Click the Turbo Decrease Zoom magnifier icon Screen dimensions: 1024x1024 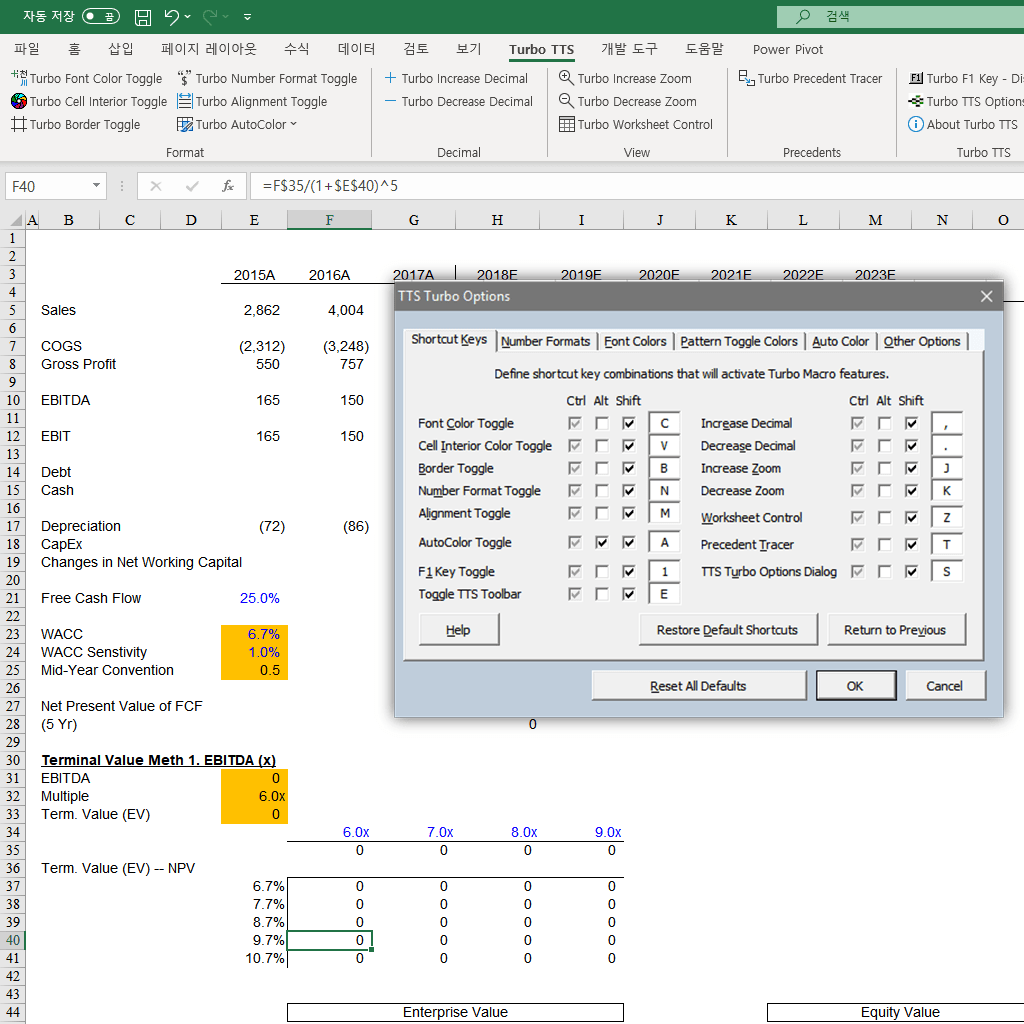tap(566, 101)
